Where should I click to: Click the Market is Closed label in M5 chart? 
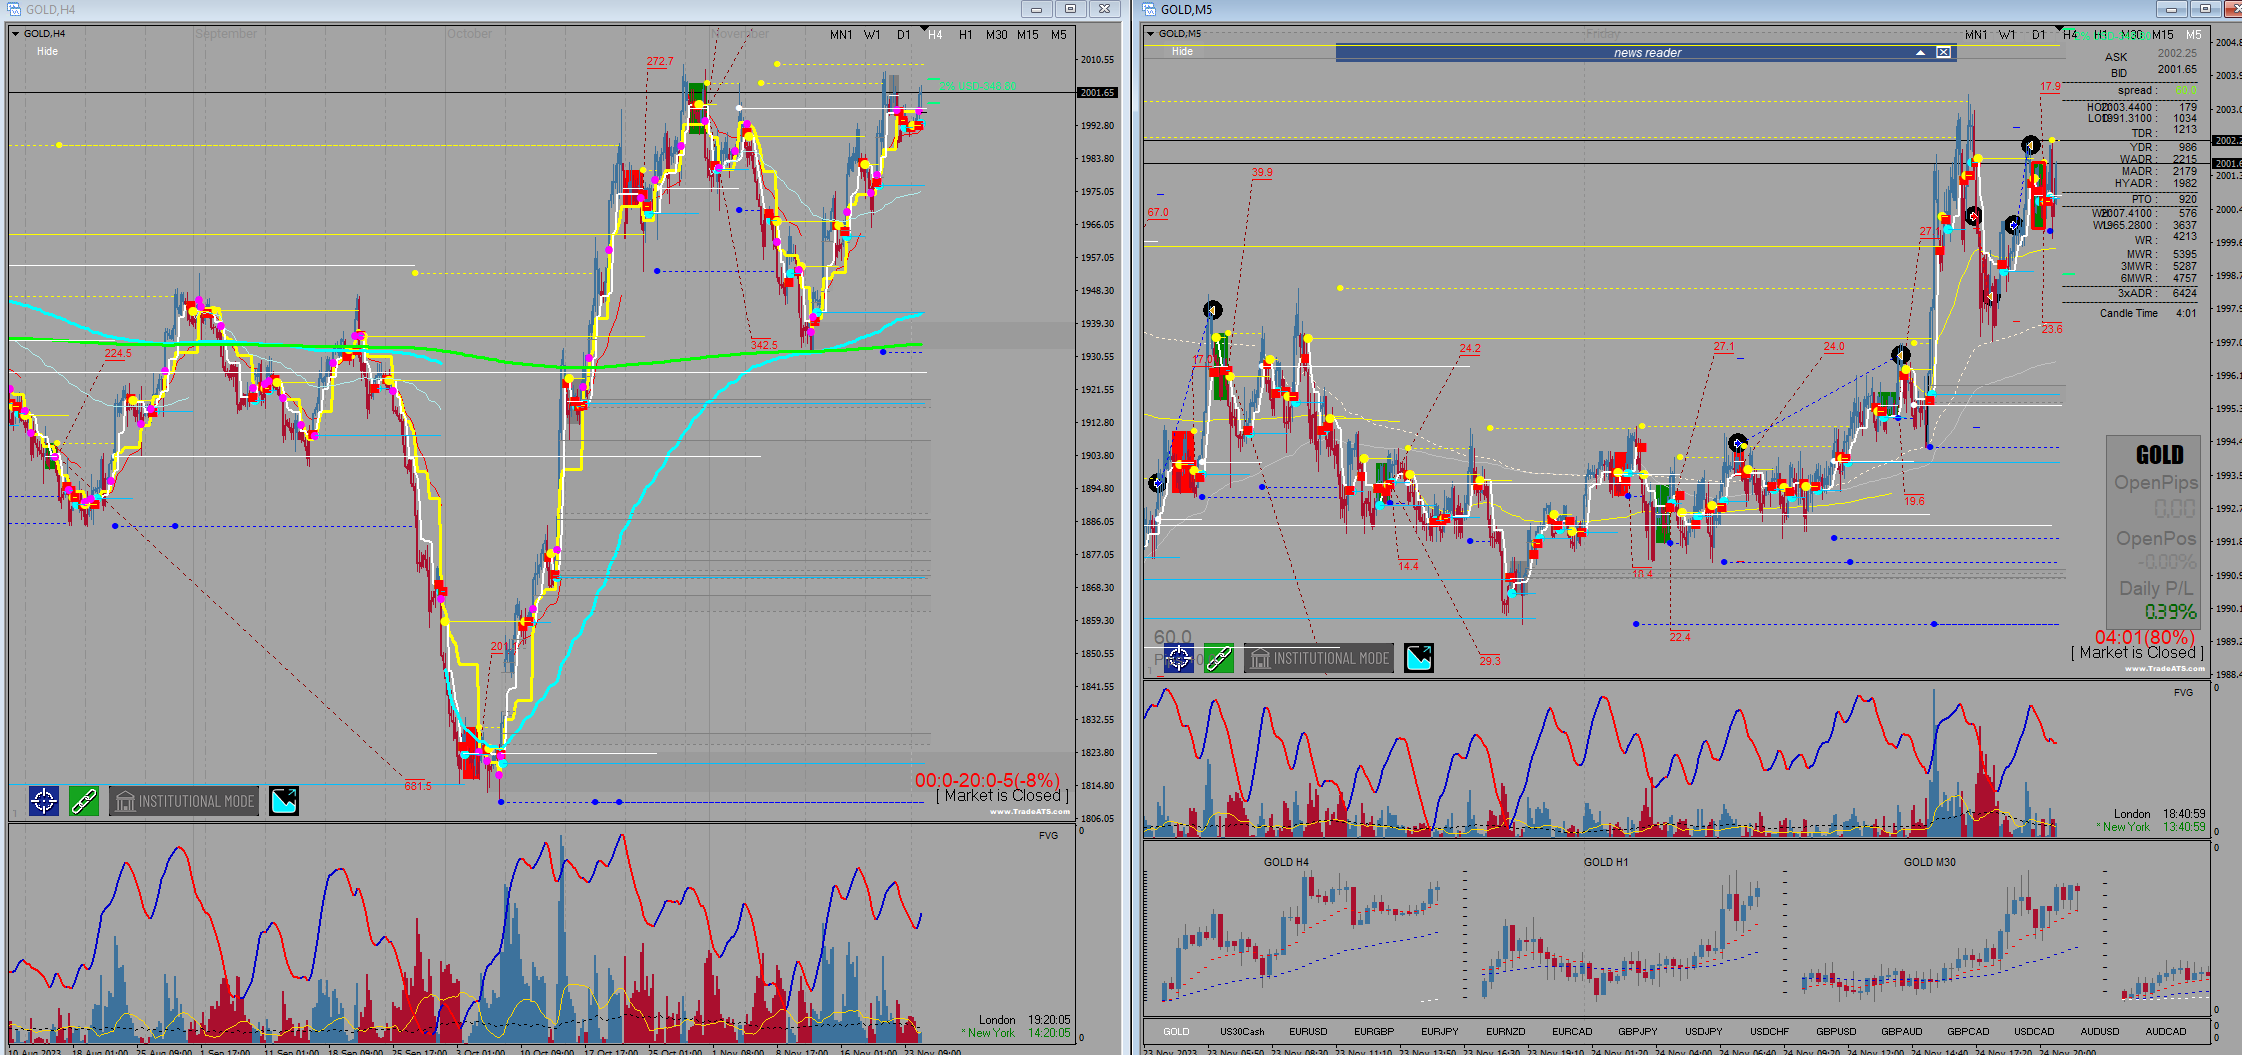(x=2138, y=653)
